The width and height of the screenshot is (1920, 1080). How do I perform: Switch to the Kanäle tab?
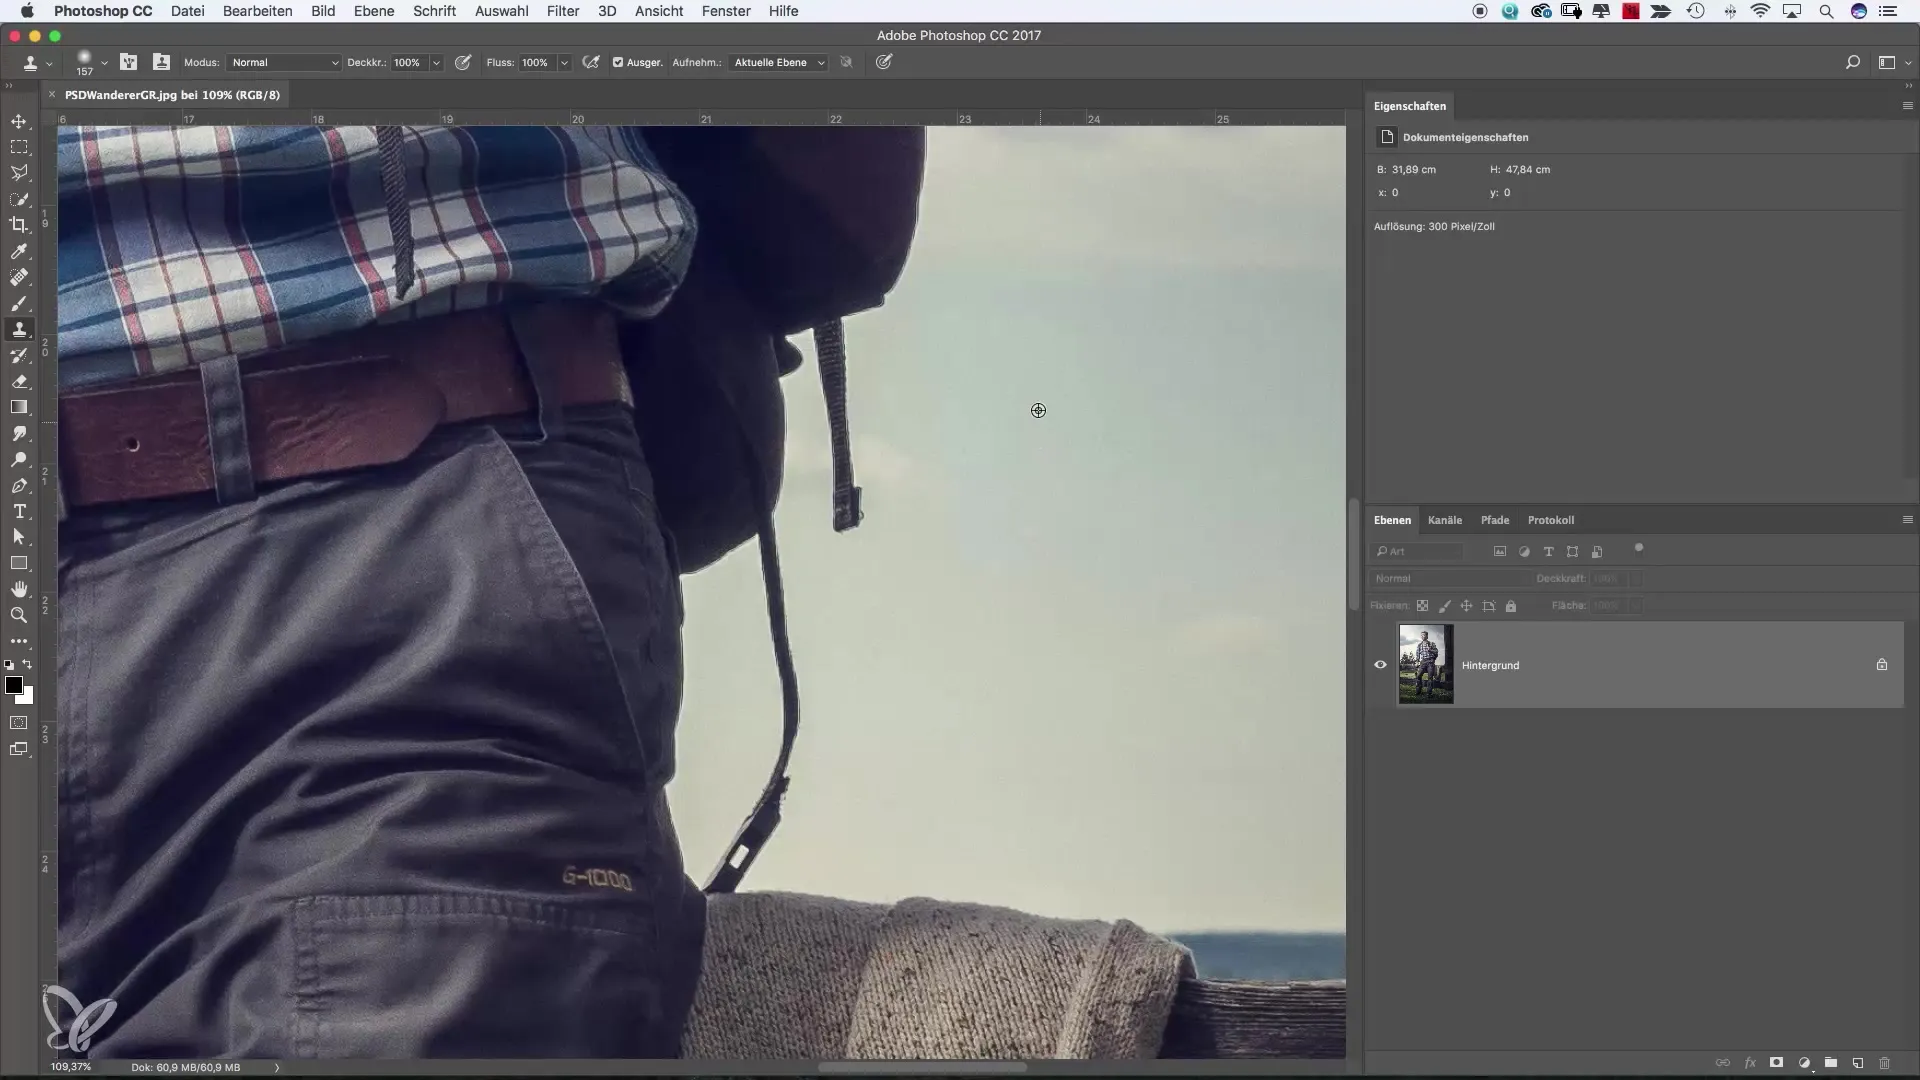[1445, 520]
